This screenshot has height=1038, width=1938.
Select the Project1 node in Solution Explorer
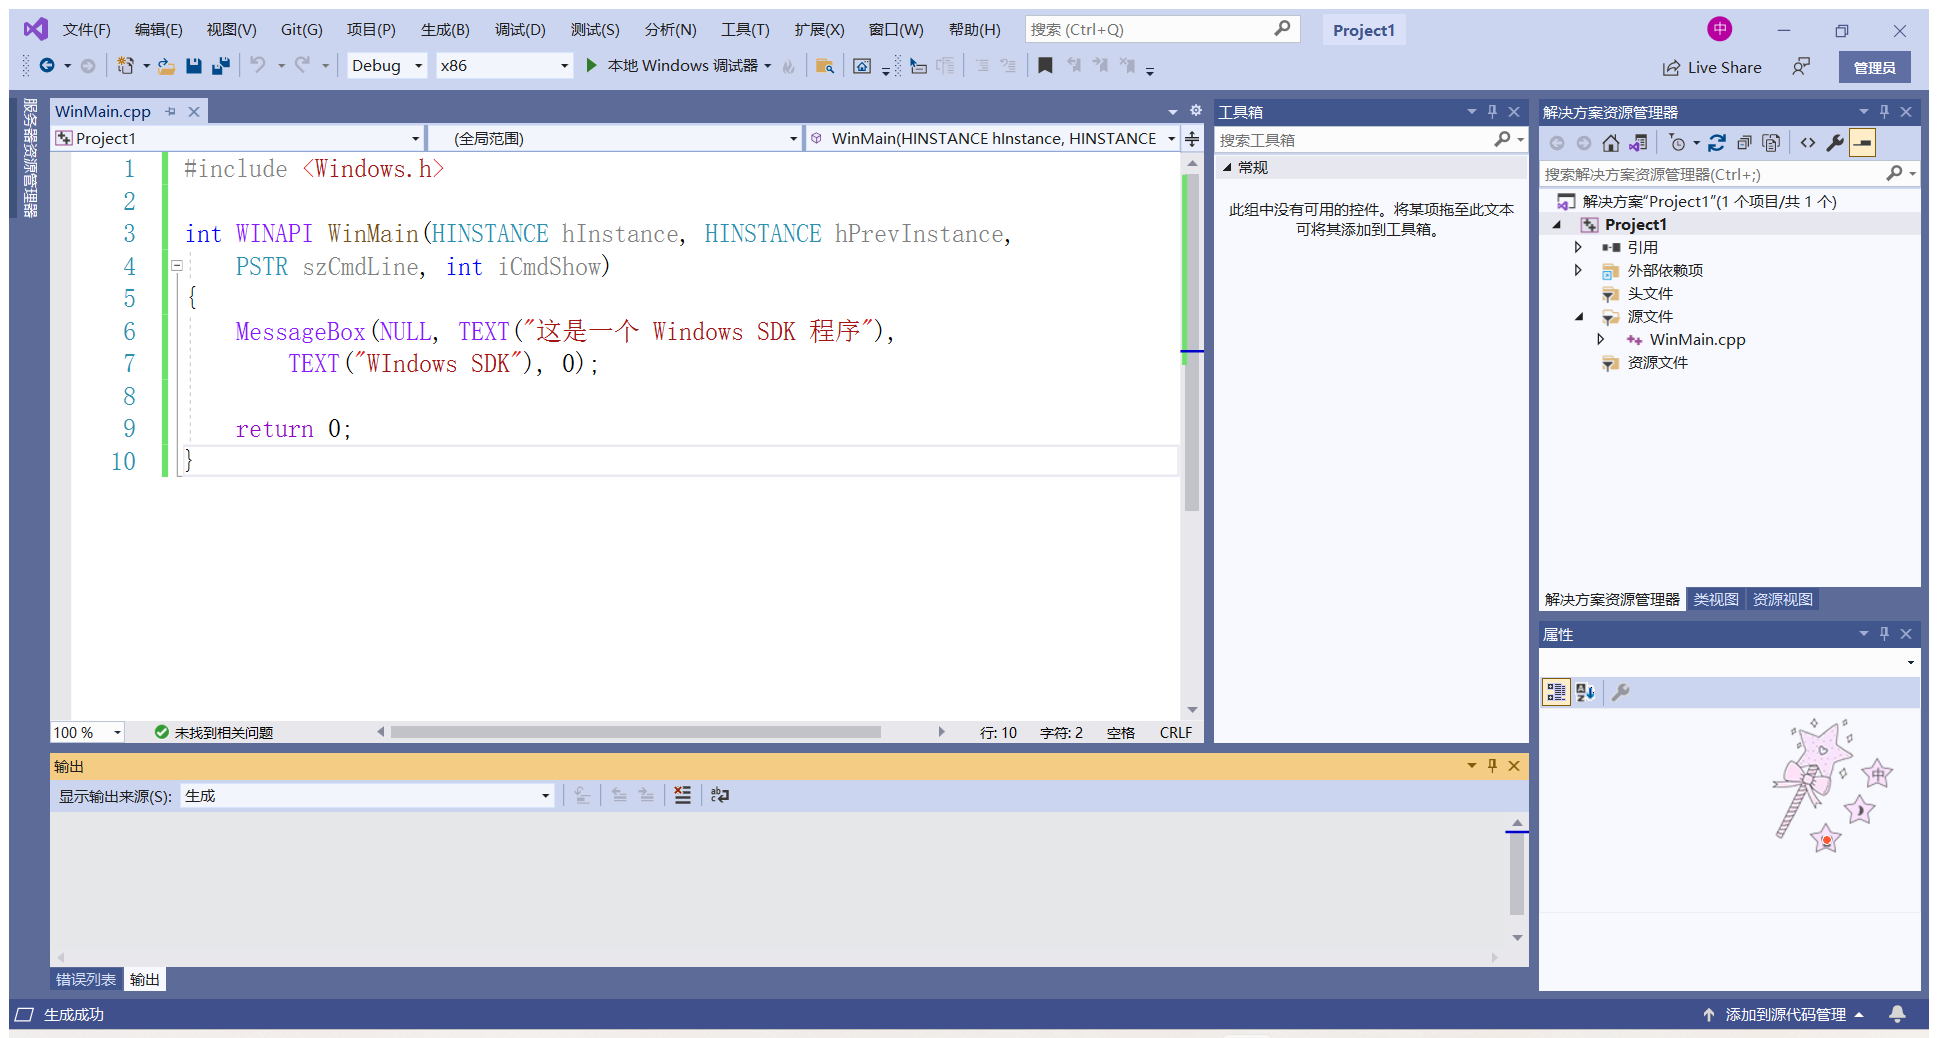click(x=1635, y=225)
